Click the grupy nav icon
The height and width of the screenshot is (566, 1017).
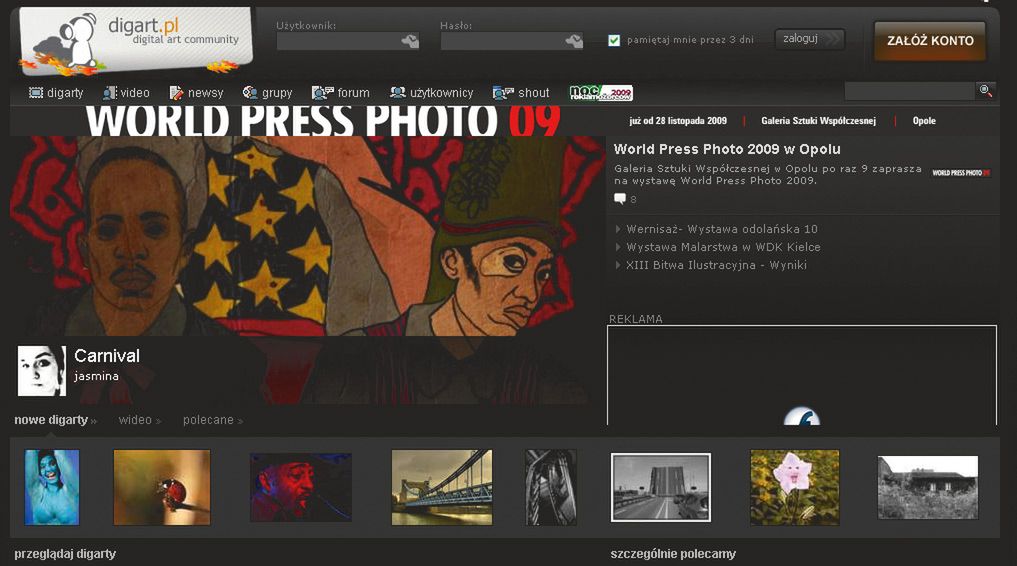250,93
